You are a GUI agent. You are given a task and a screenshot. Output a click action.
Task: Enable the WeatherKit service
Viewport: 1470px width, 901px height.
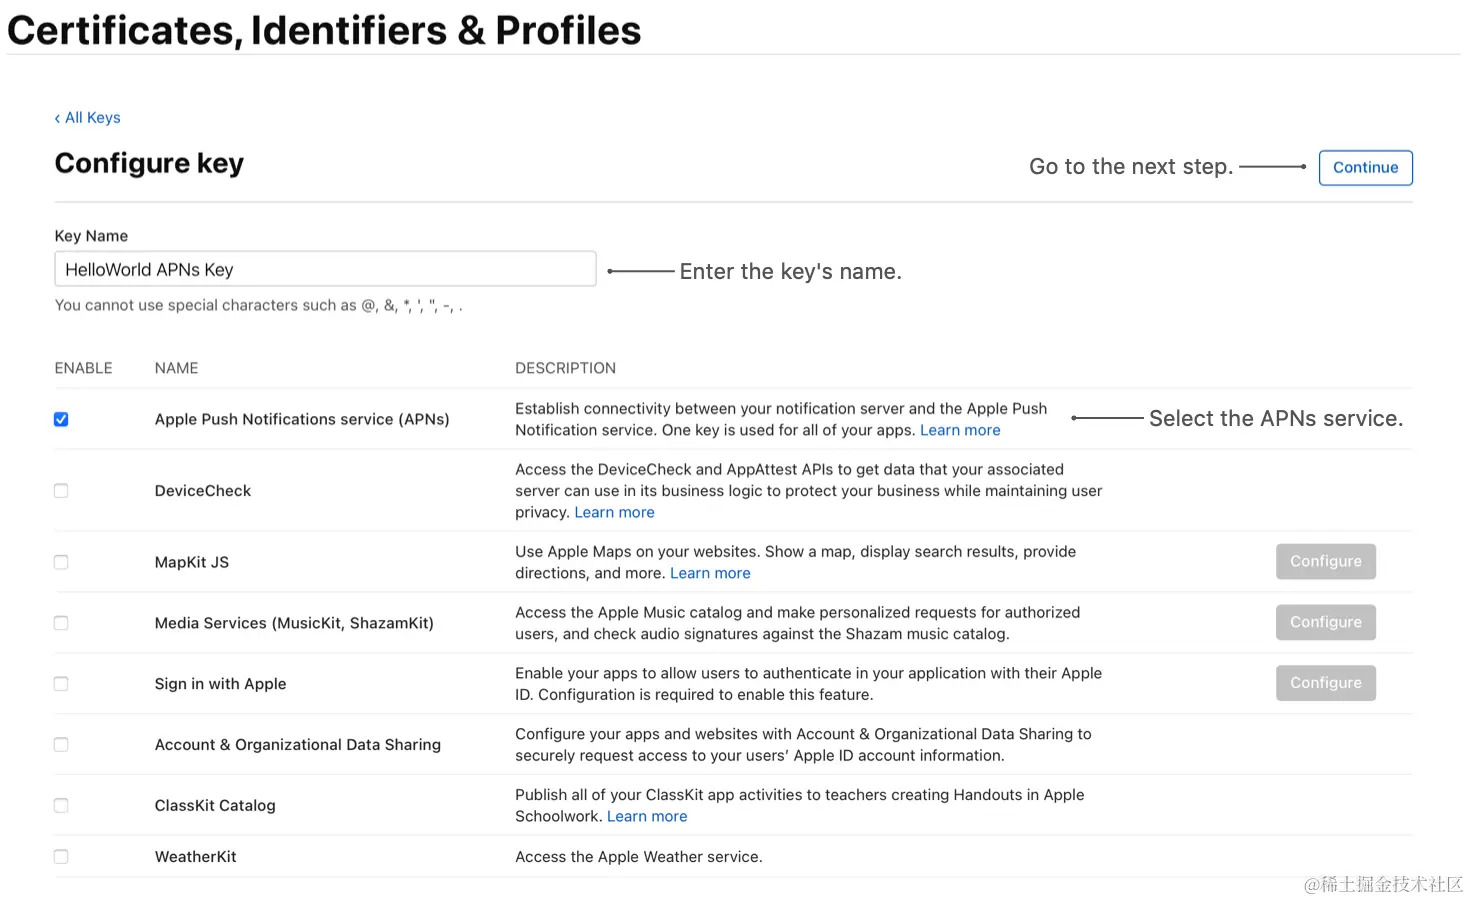pyautogui.click(x=61, y=856)
